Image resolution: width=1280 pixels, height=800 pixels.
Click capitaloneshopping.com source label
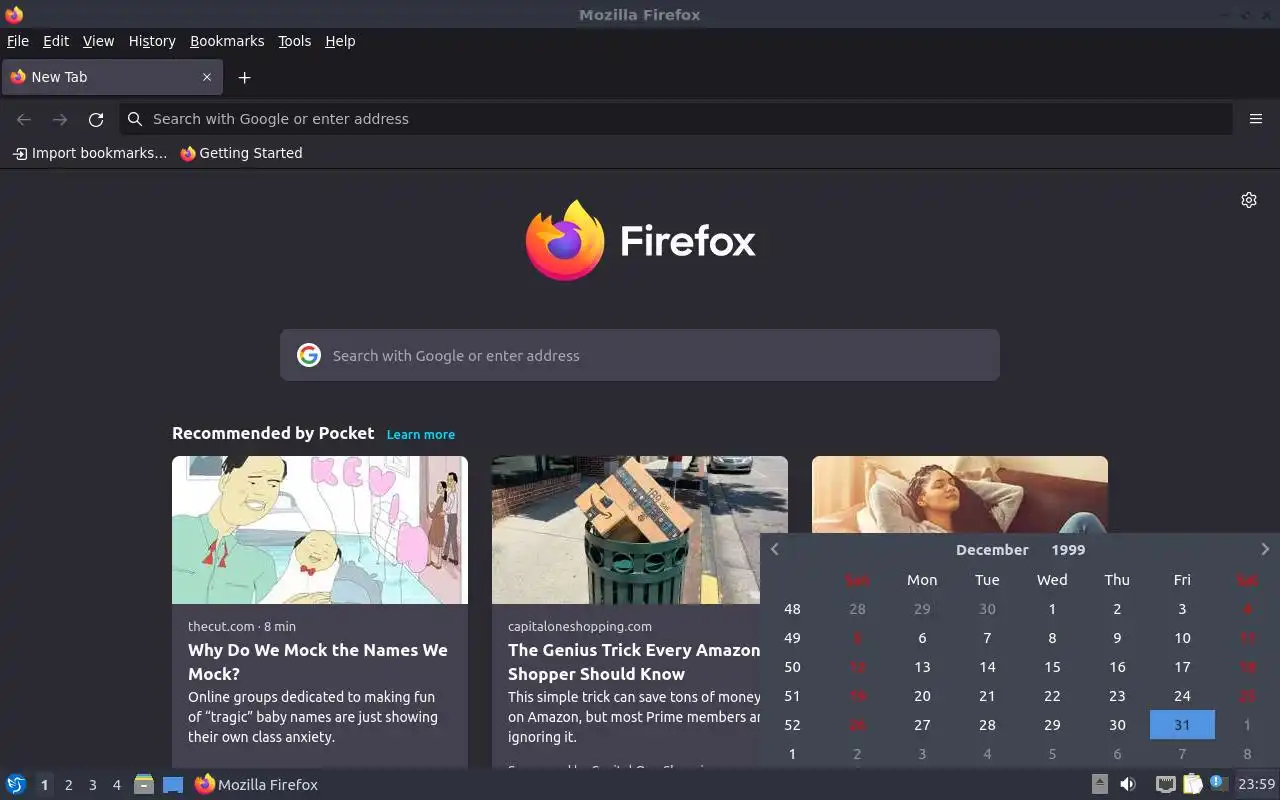[x=580, y=627]
